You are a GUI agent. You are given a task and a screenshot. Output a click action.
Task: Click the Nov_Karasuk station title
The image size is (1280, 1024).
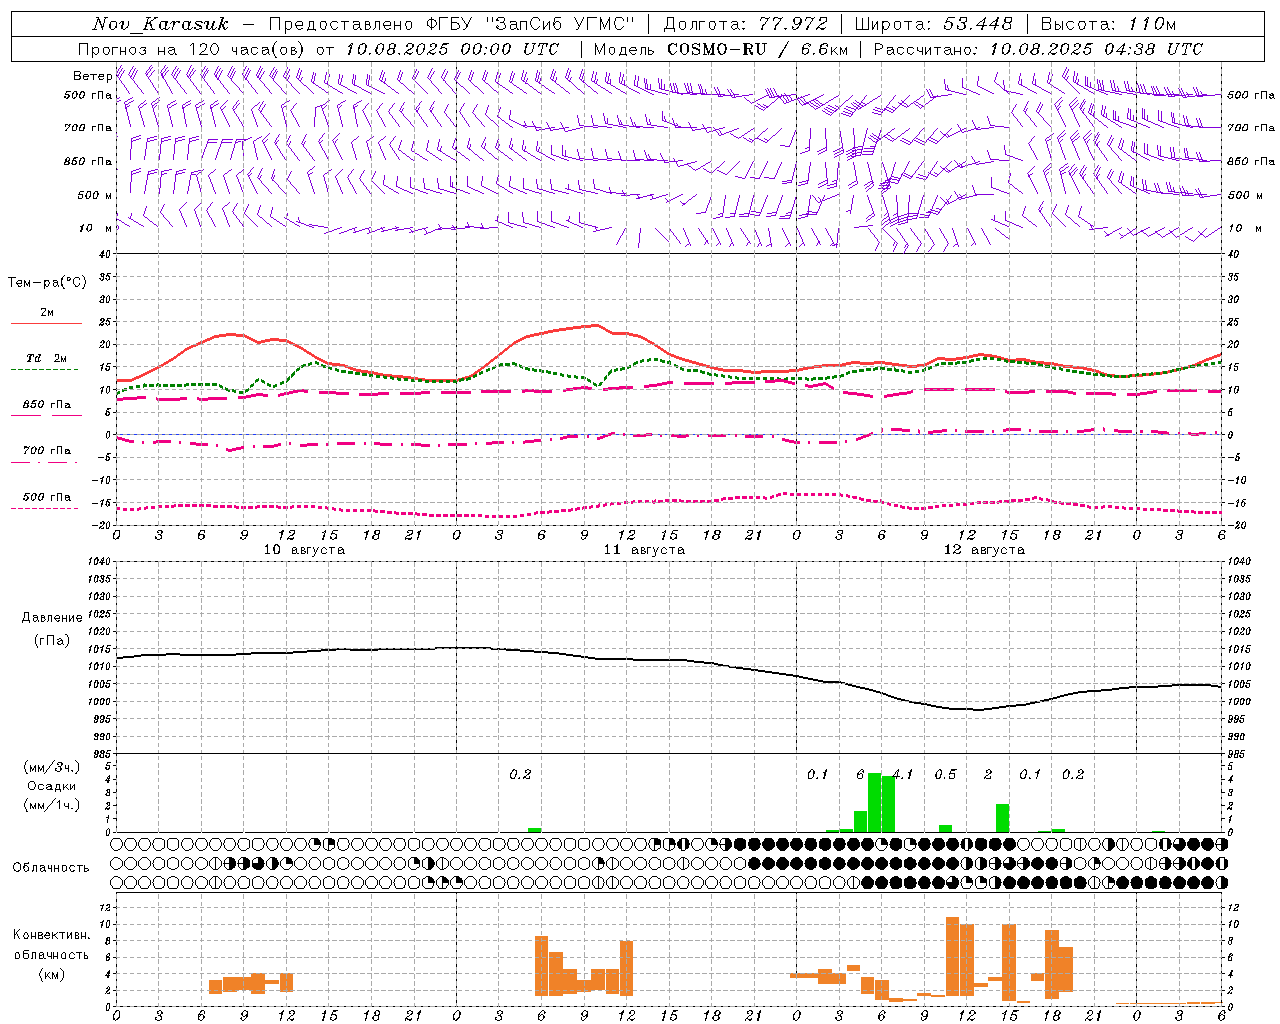click(160, 23)
